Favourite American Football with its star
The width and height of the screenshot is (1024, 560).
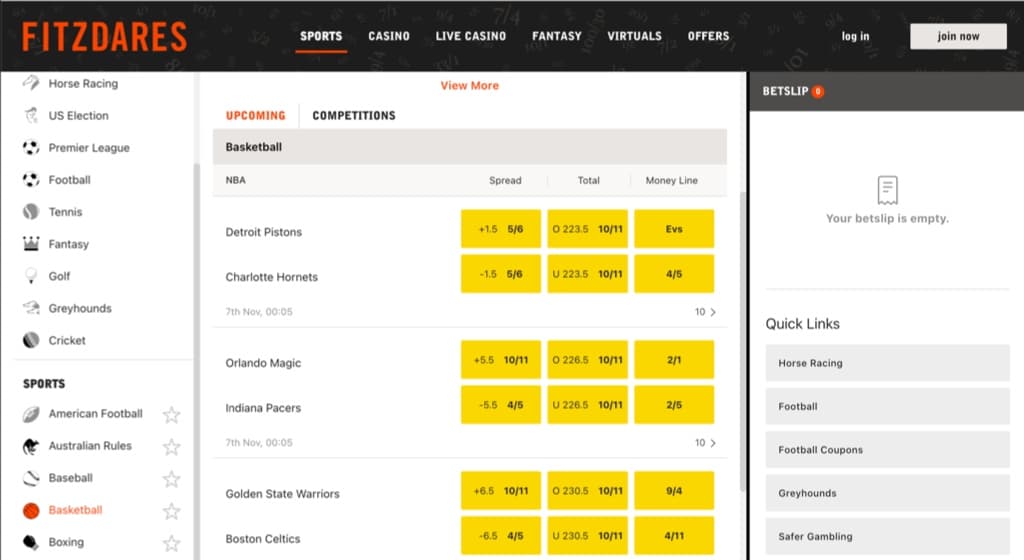(x=171, y=414)
